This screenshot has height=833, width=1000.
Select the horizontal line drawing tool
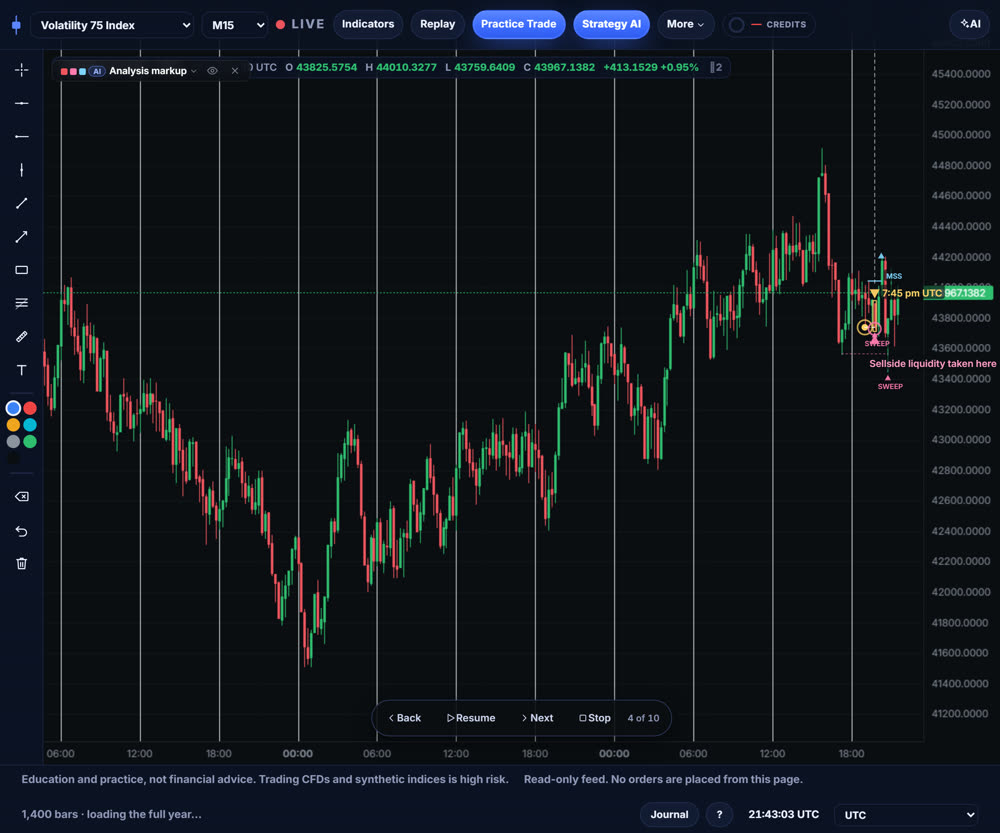22,103
